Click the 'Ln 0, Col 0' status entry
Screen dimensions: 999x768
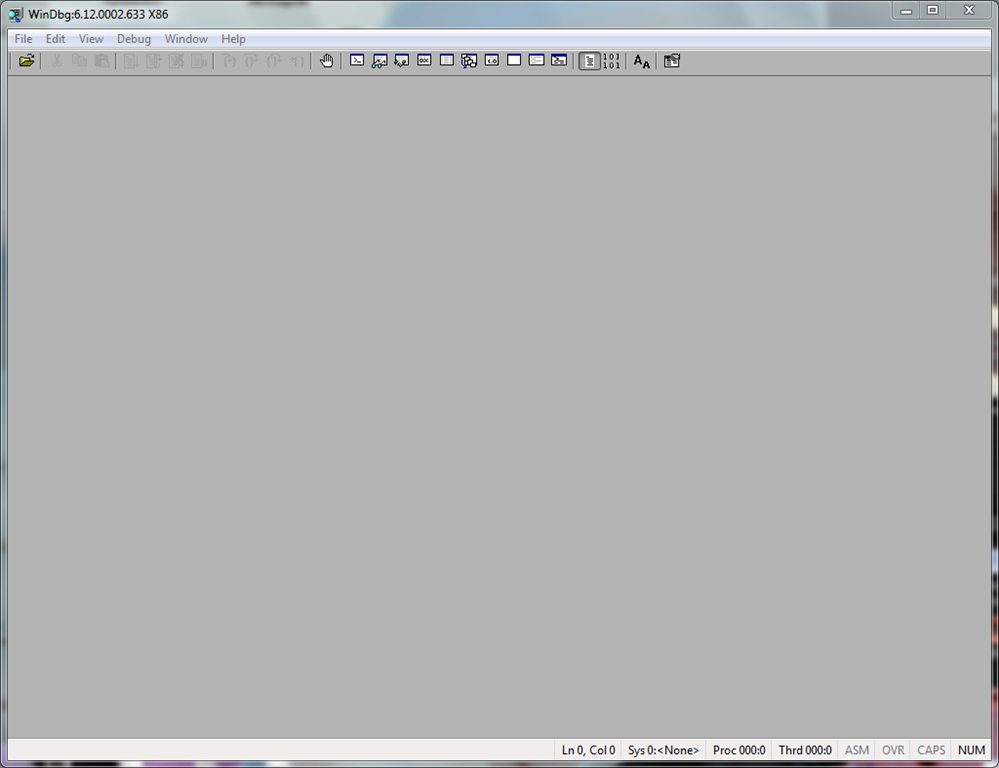pyautogui.click(x=588, y=750)
